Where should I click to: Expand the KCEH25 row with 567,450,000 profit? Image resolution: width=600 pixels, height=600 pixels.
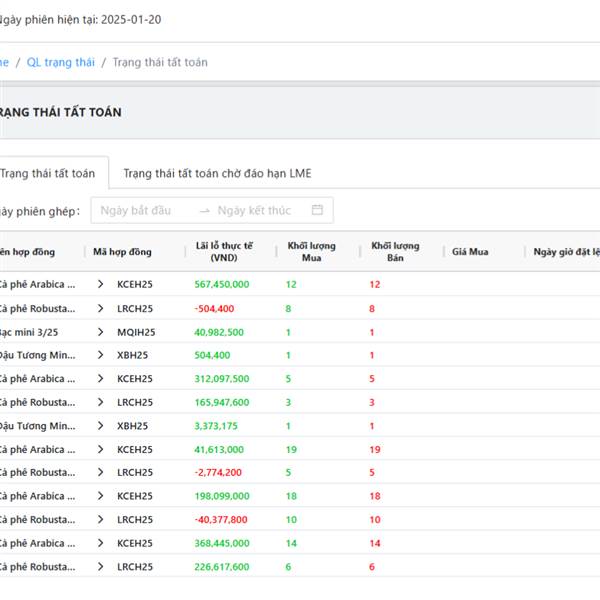click(100, 284)
